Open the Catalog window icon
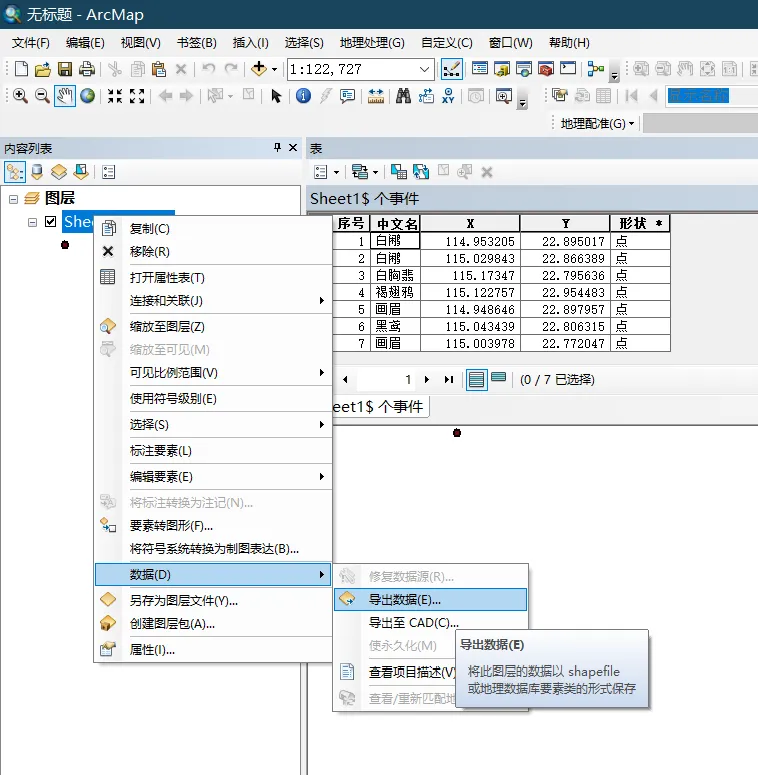758x775 pixels. 502,69
